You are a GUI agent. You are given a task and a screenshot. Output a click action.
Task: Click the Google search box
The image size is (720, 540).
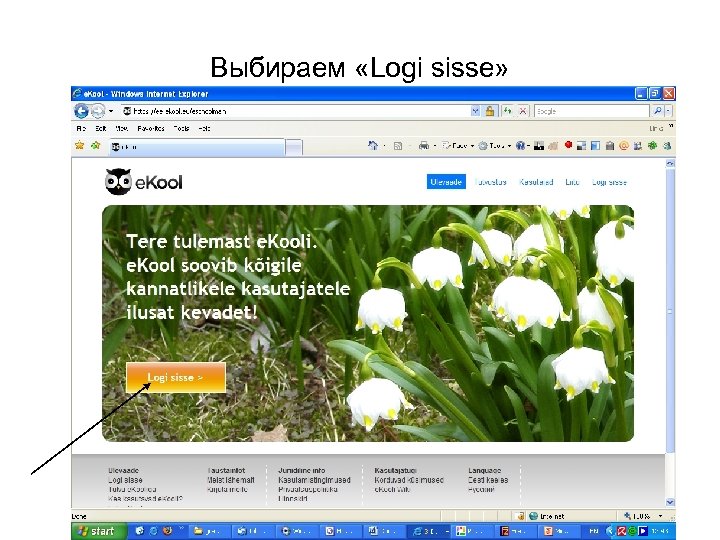pos(591,111)
